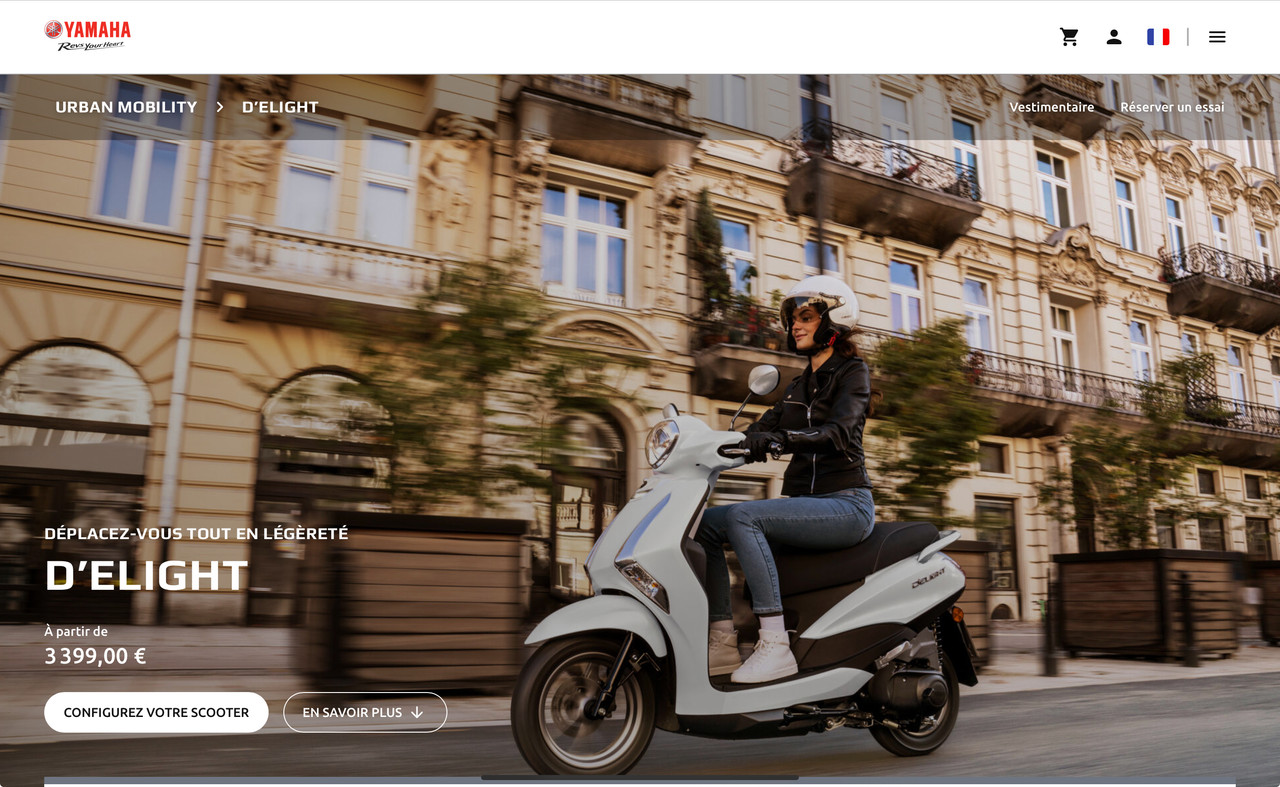Click Réserver un essai
Viewport: 1280px width, 787px height.
pyautogui.click(x=1172, y=106)
